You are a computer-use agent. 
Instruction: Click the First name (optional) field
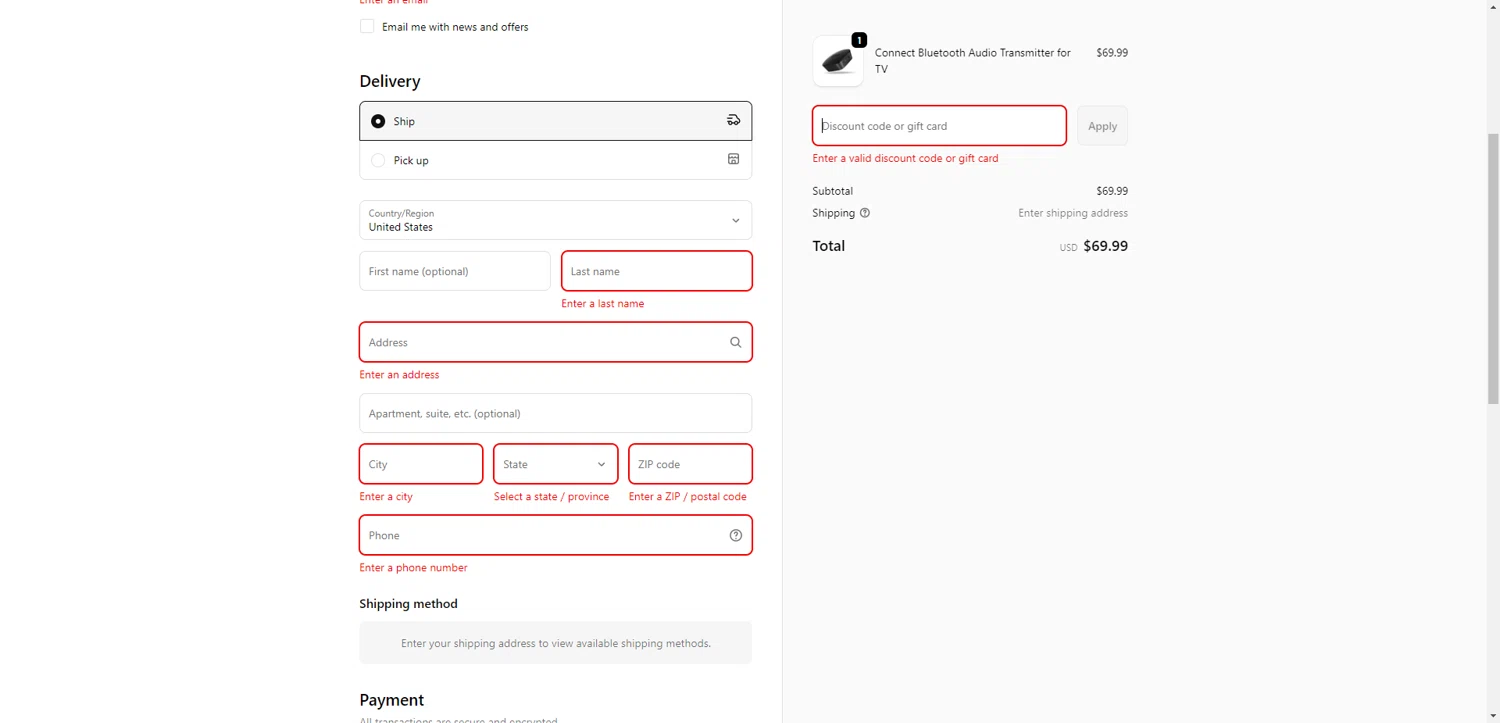click(x=455, y=271)
